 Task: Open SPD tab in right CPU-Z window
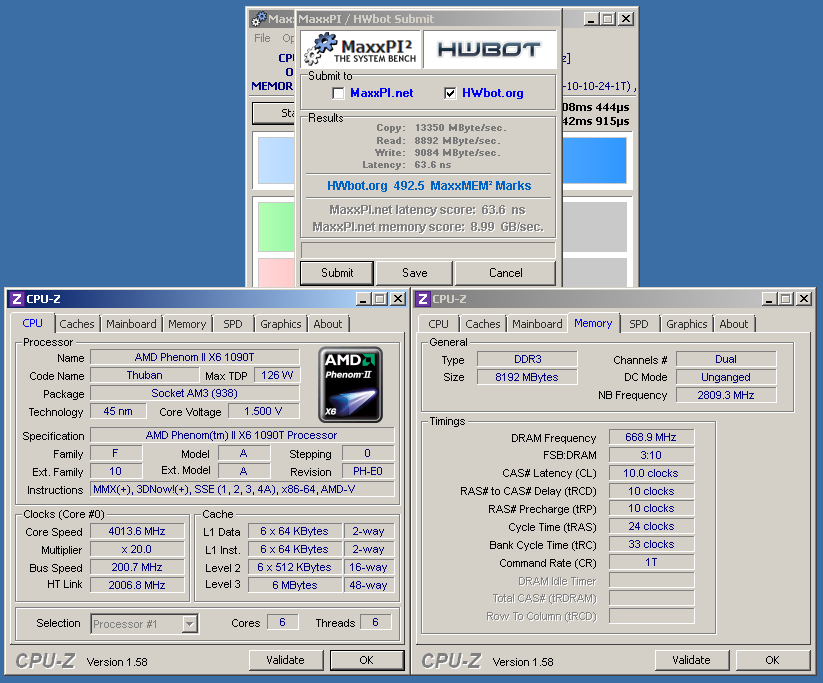click(x=639, y=324)
